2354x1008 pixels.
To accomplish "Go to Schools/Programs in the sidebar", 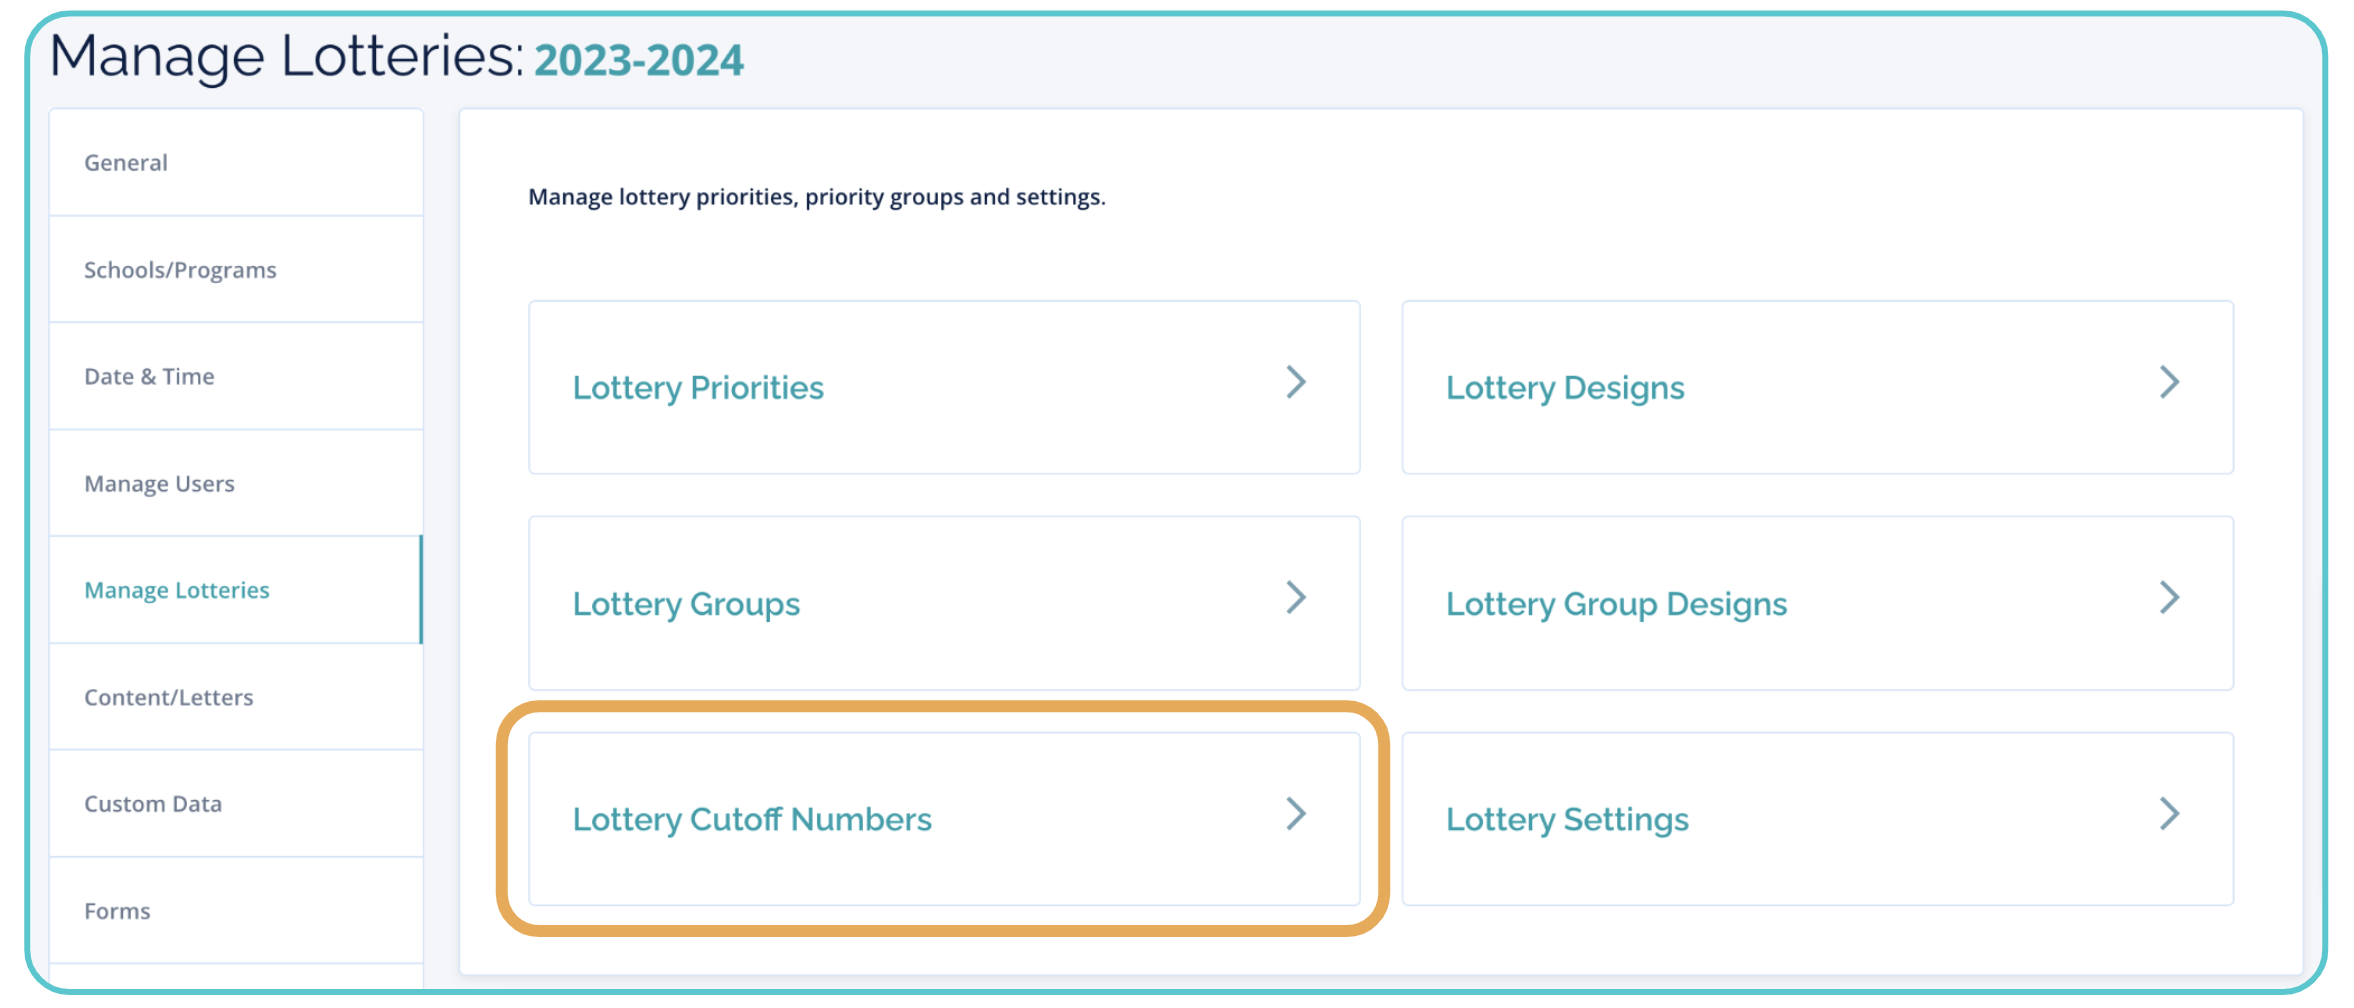I will click(180, 270).
